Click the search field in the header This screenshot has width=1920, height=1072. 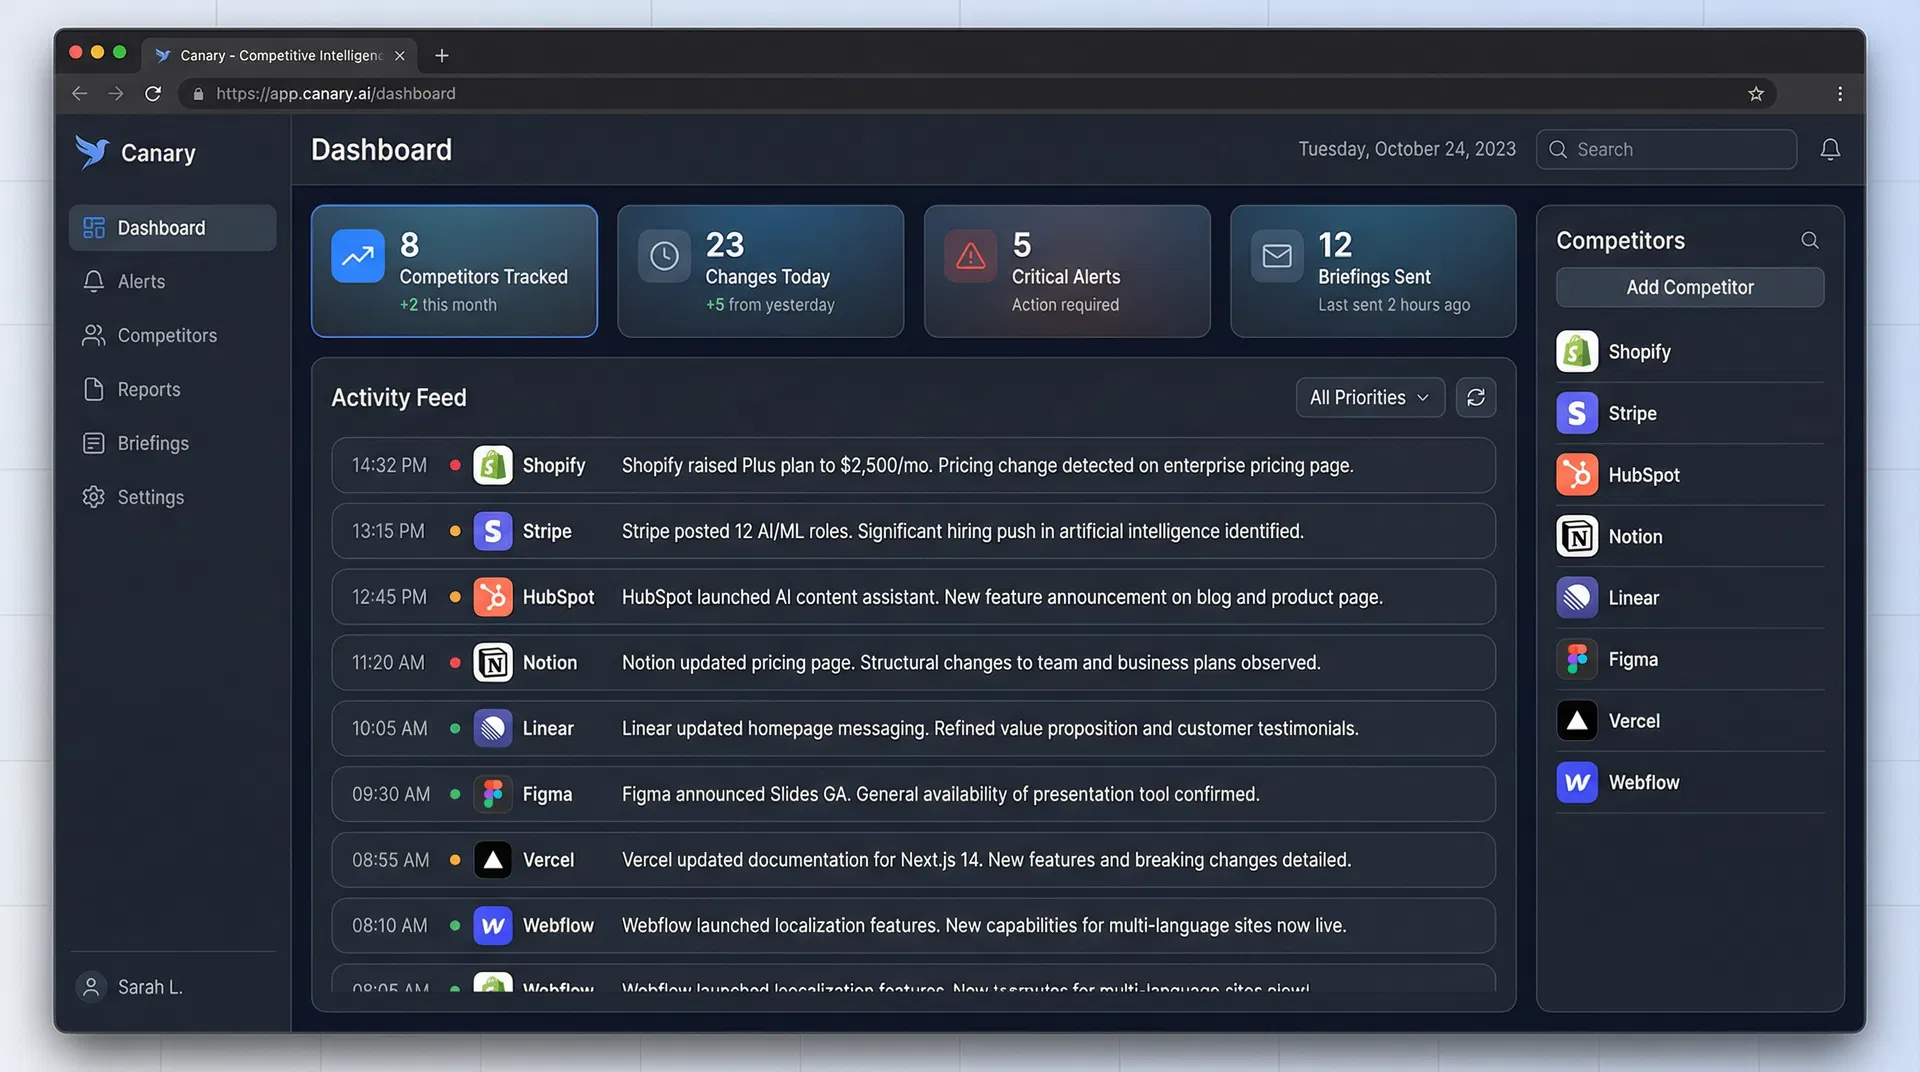[x=1666, y=148]
